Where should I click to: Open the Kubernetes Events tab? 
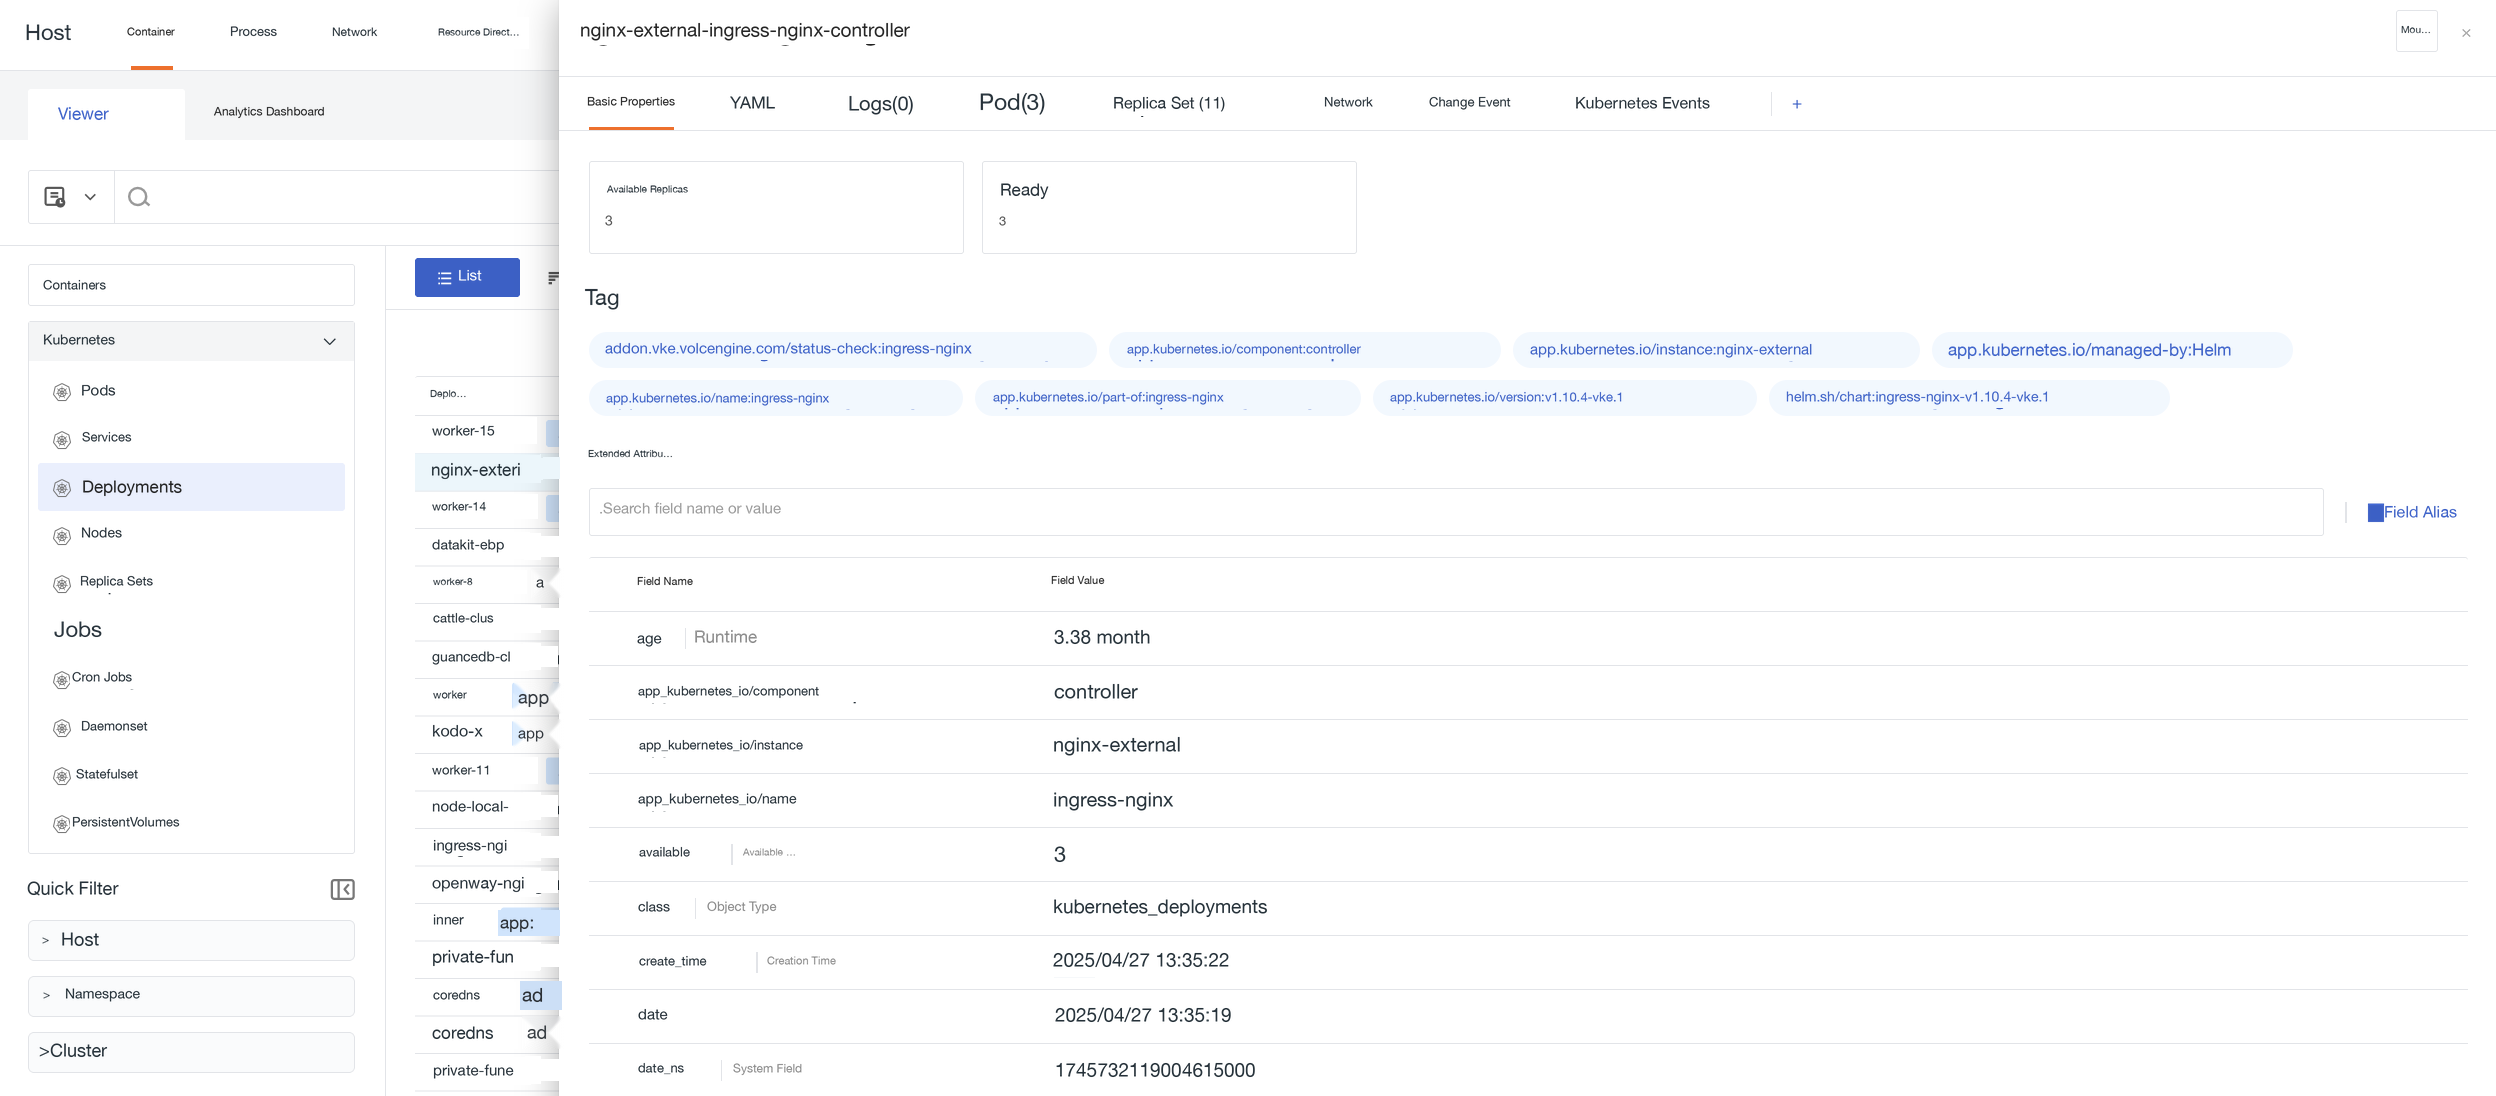click(1642, 103)
